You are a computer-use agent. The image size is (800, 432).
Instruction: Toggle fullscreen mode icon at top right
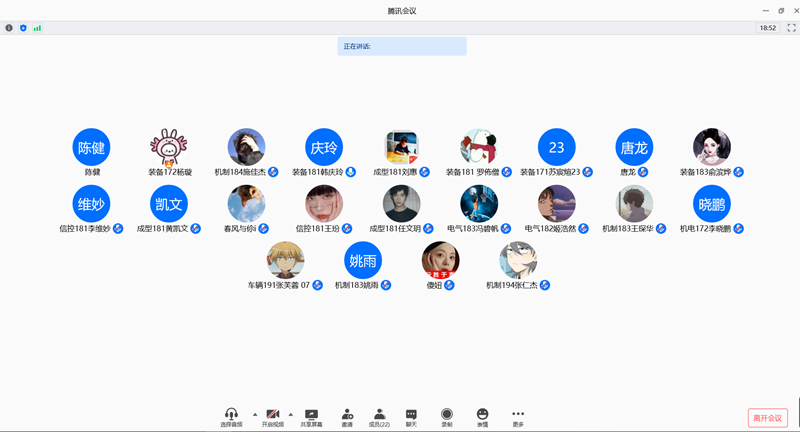pos(791,28)
